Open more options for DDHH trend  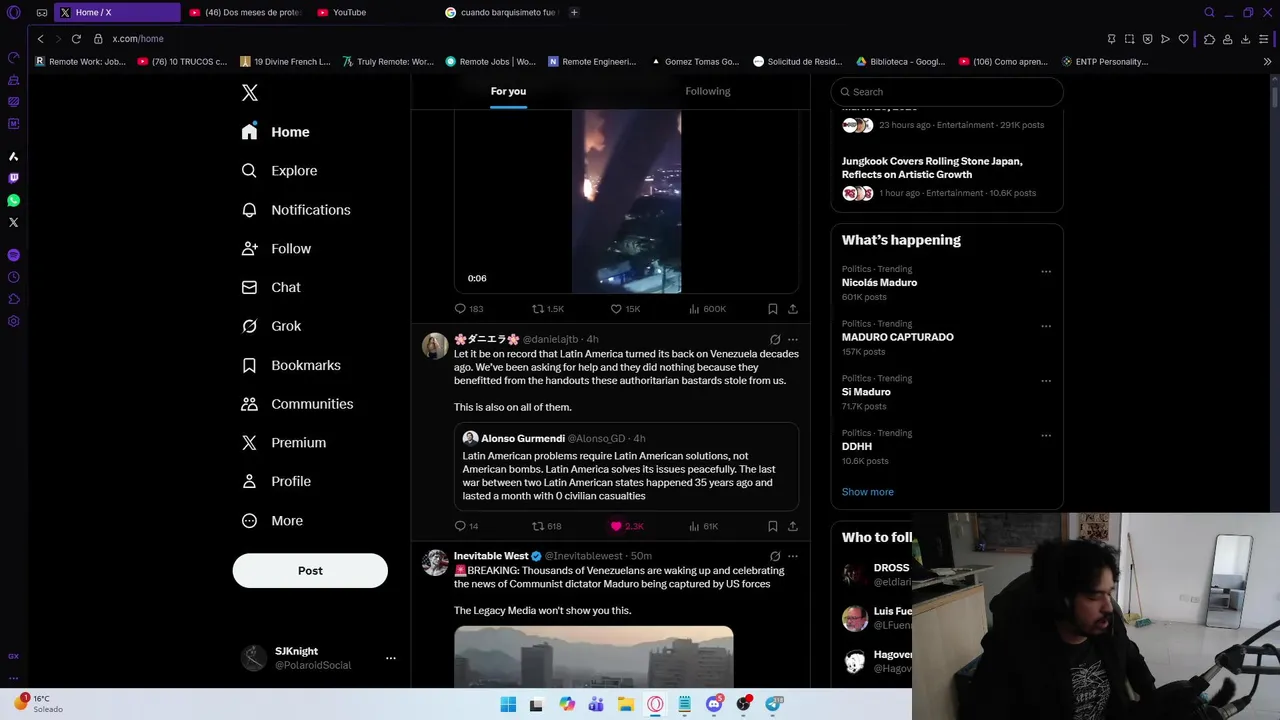click(1046, 436)
